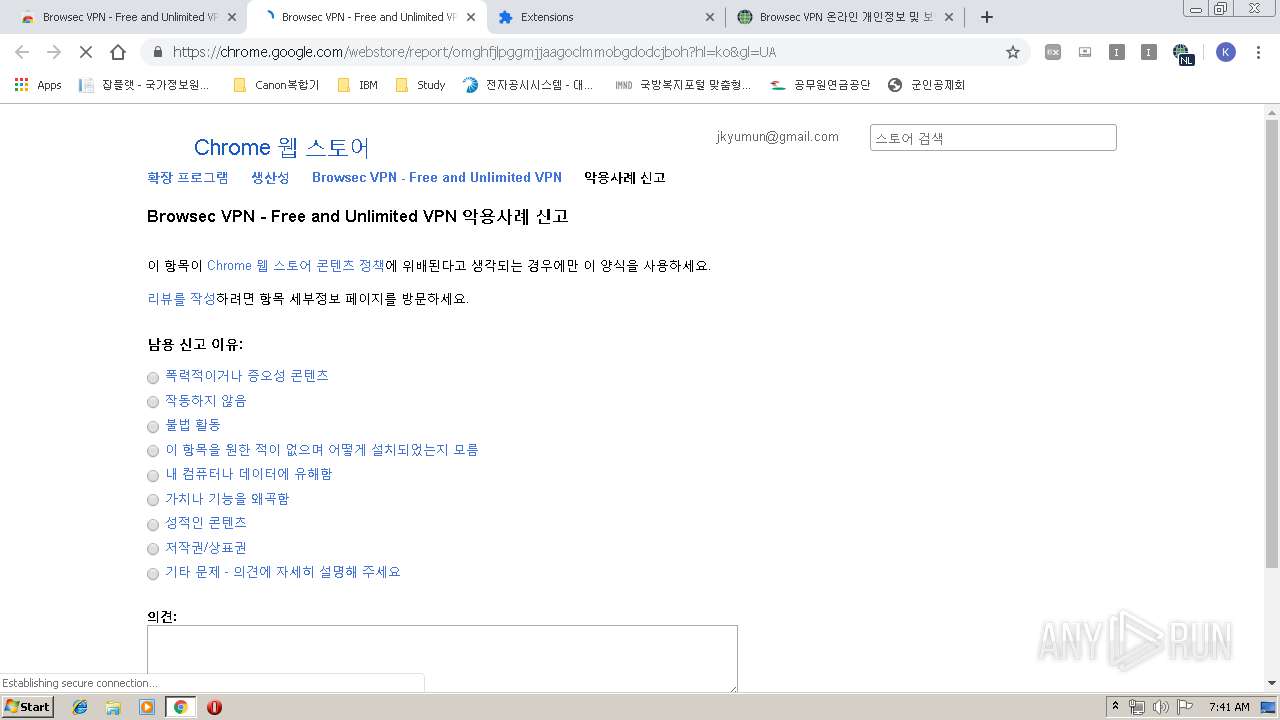Click in the 스토어 검색 search box
Image resolution: width=1280 pixels, height=720 pixels.
(993, 138)
